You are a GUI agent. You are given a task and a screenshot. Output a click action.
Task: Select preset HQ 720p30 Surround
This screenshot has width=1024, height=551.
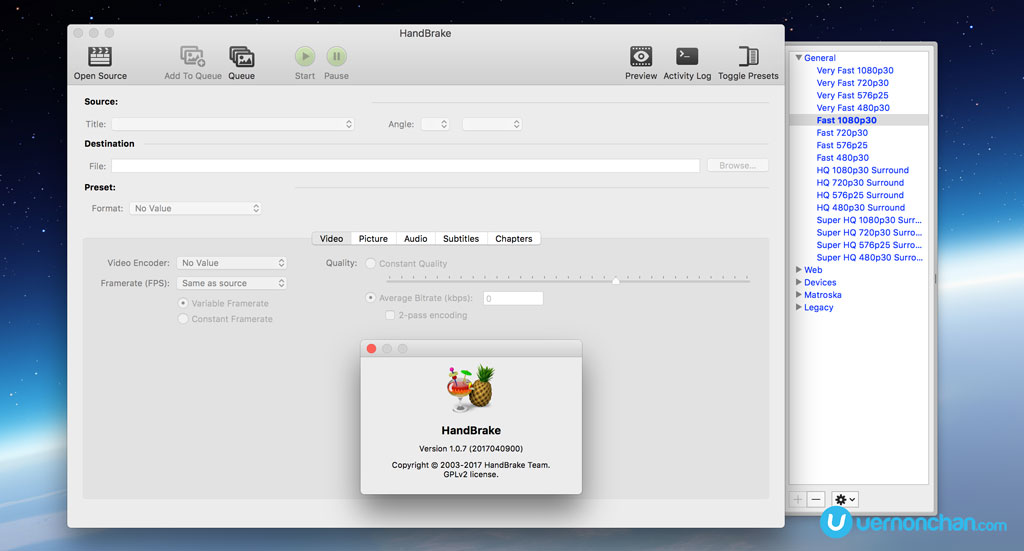[x=860, y=183]
